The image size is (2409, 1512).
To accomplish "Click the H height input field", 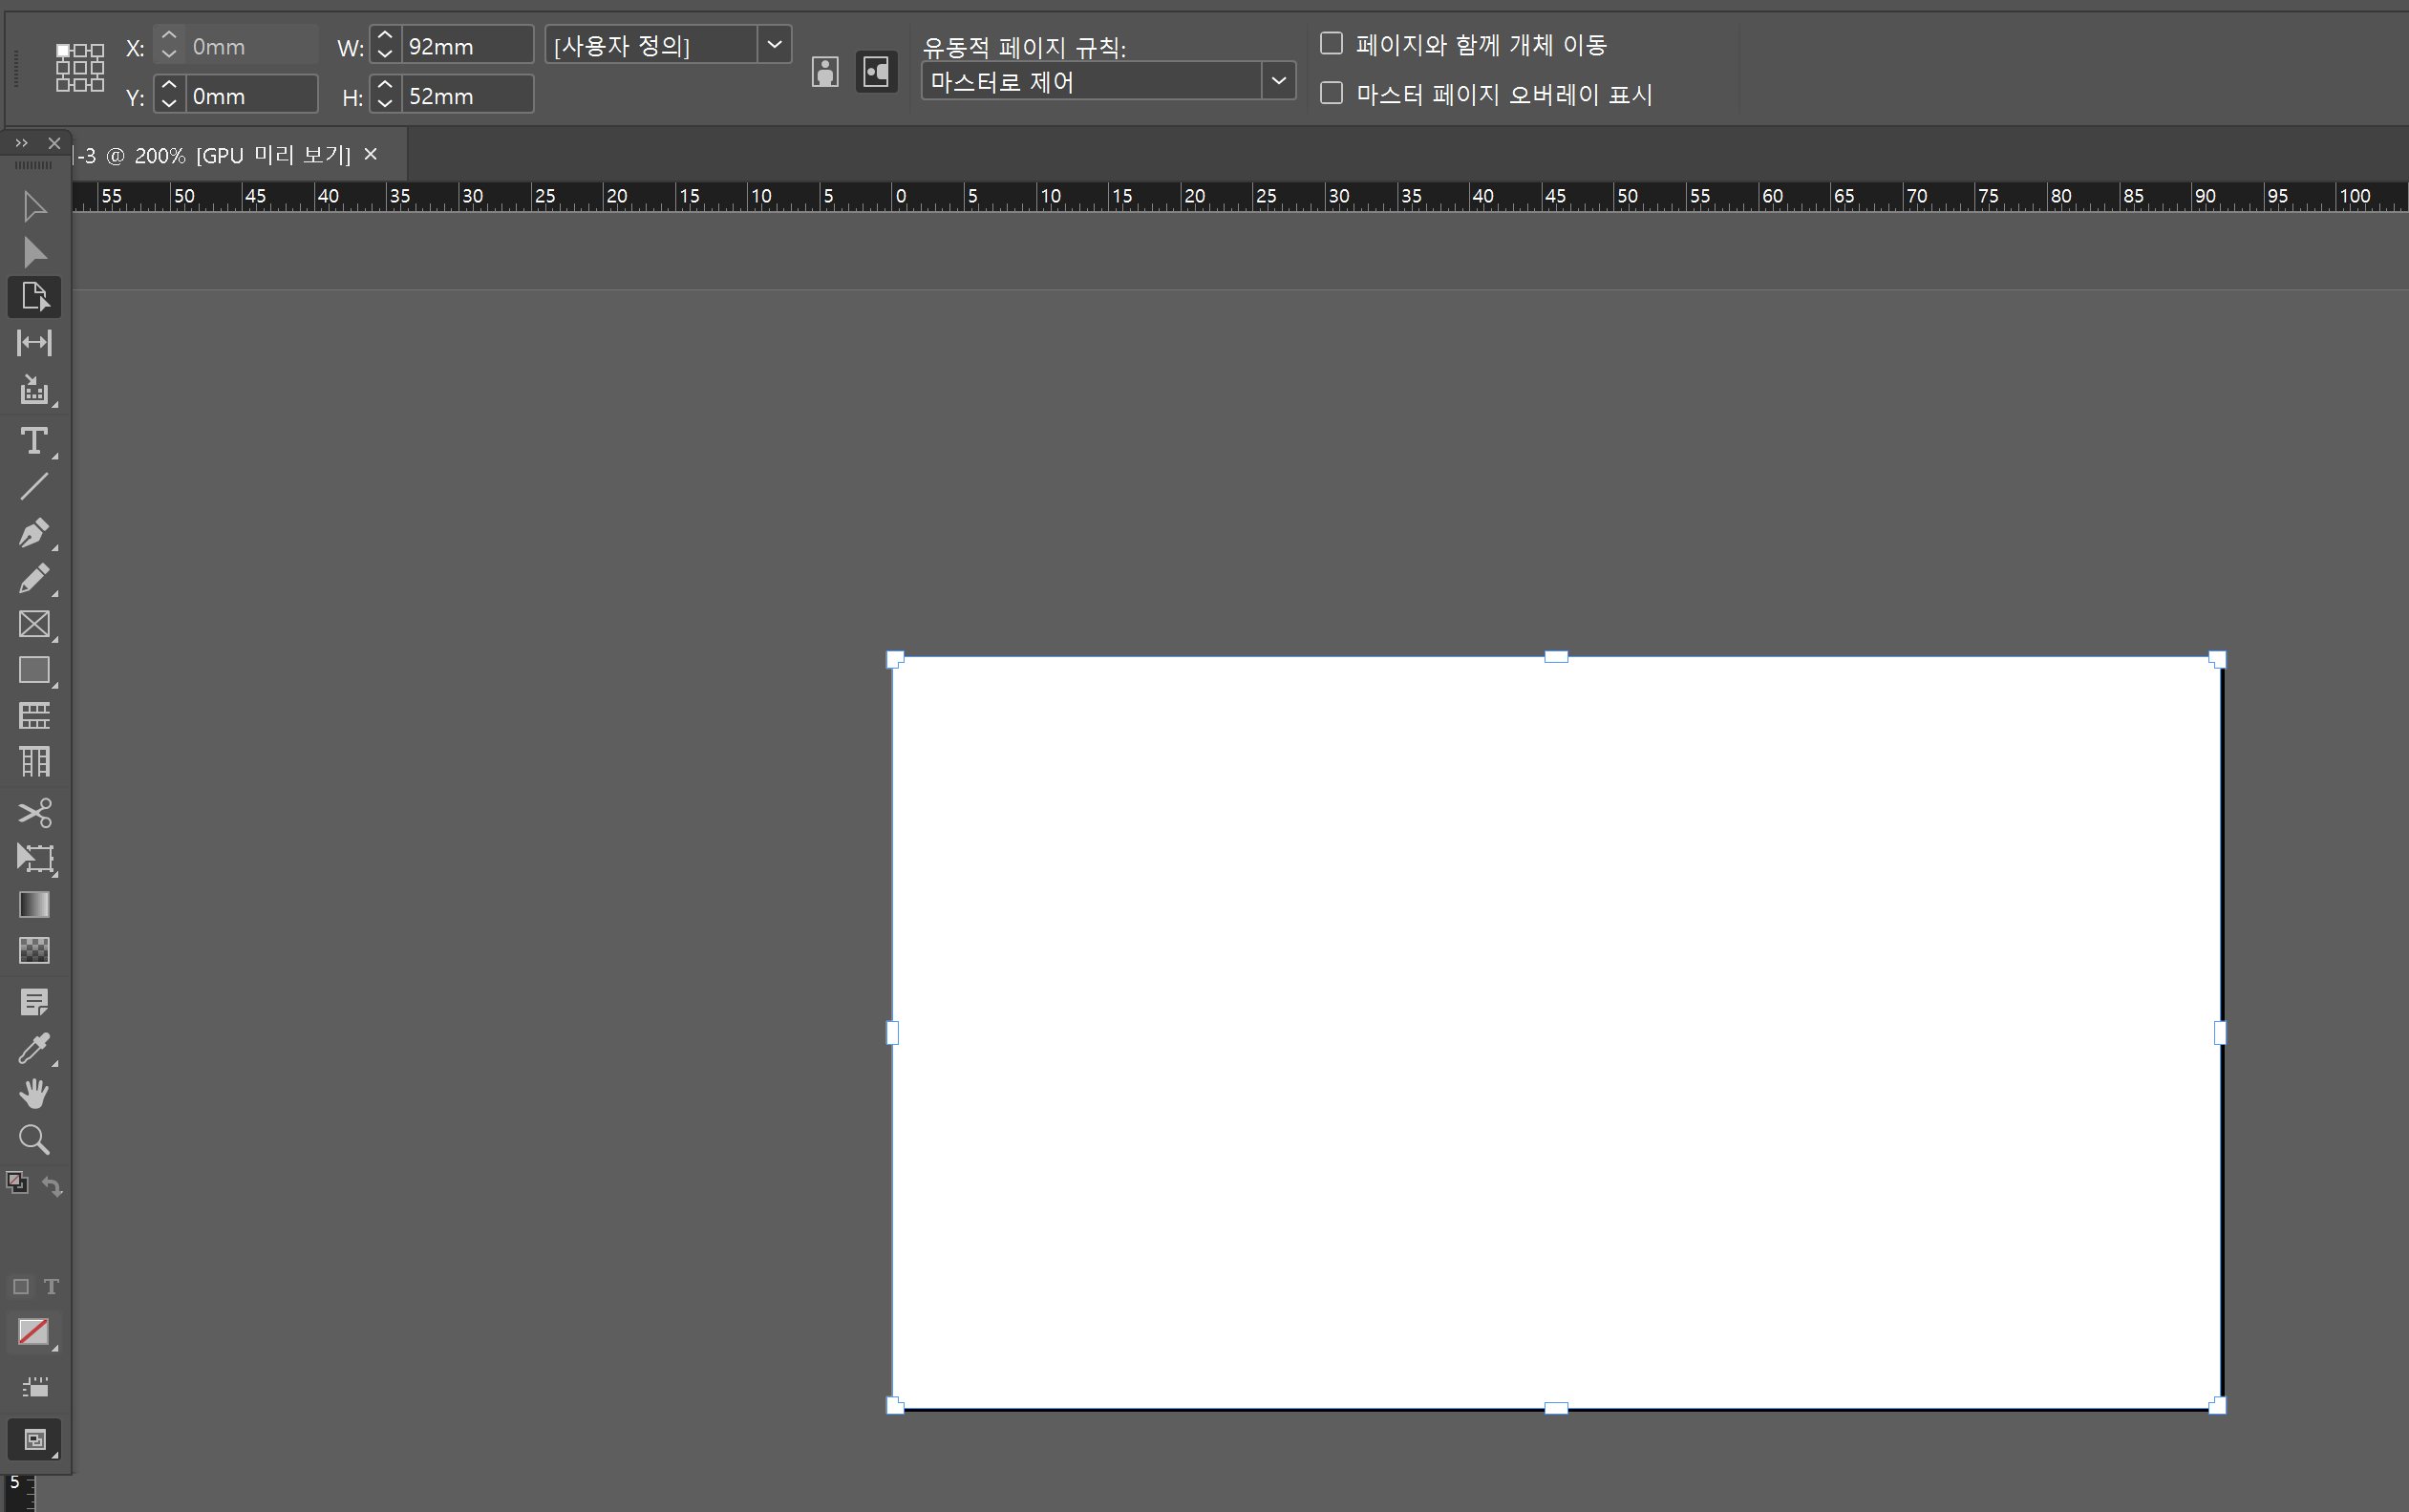I will point(466,96).
